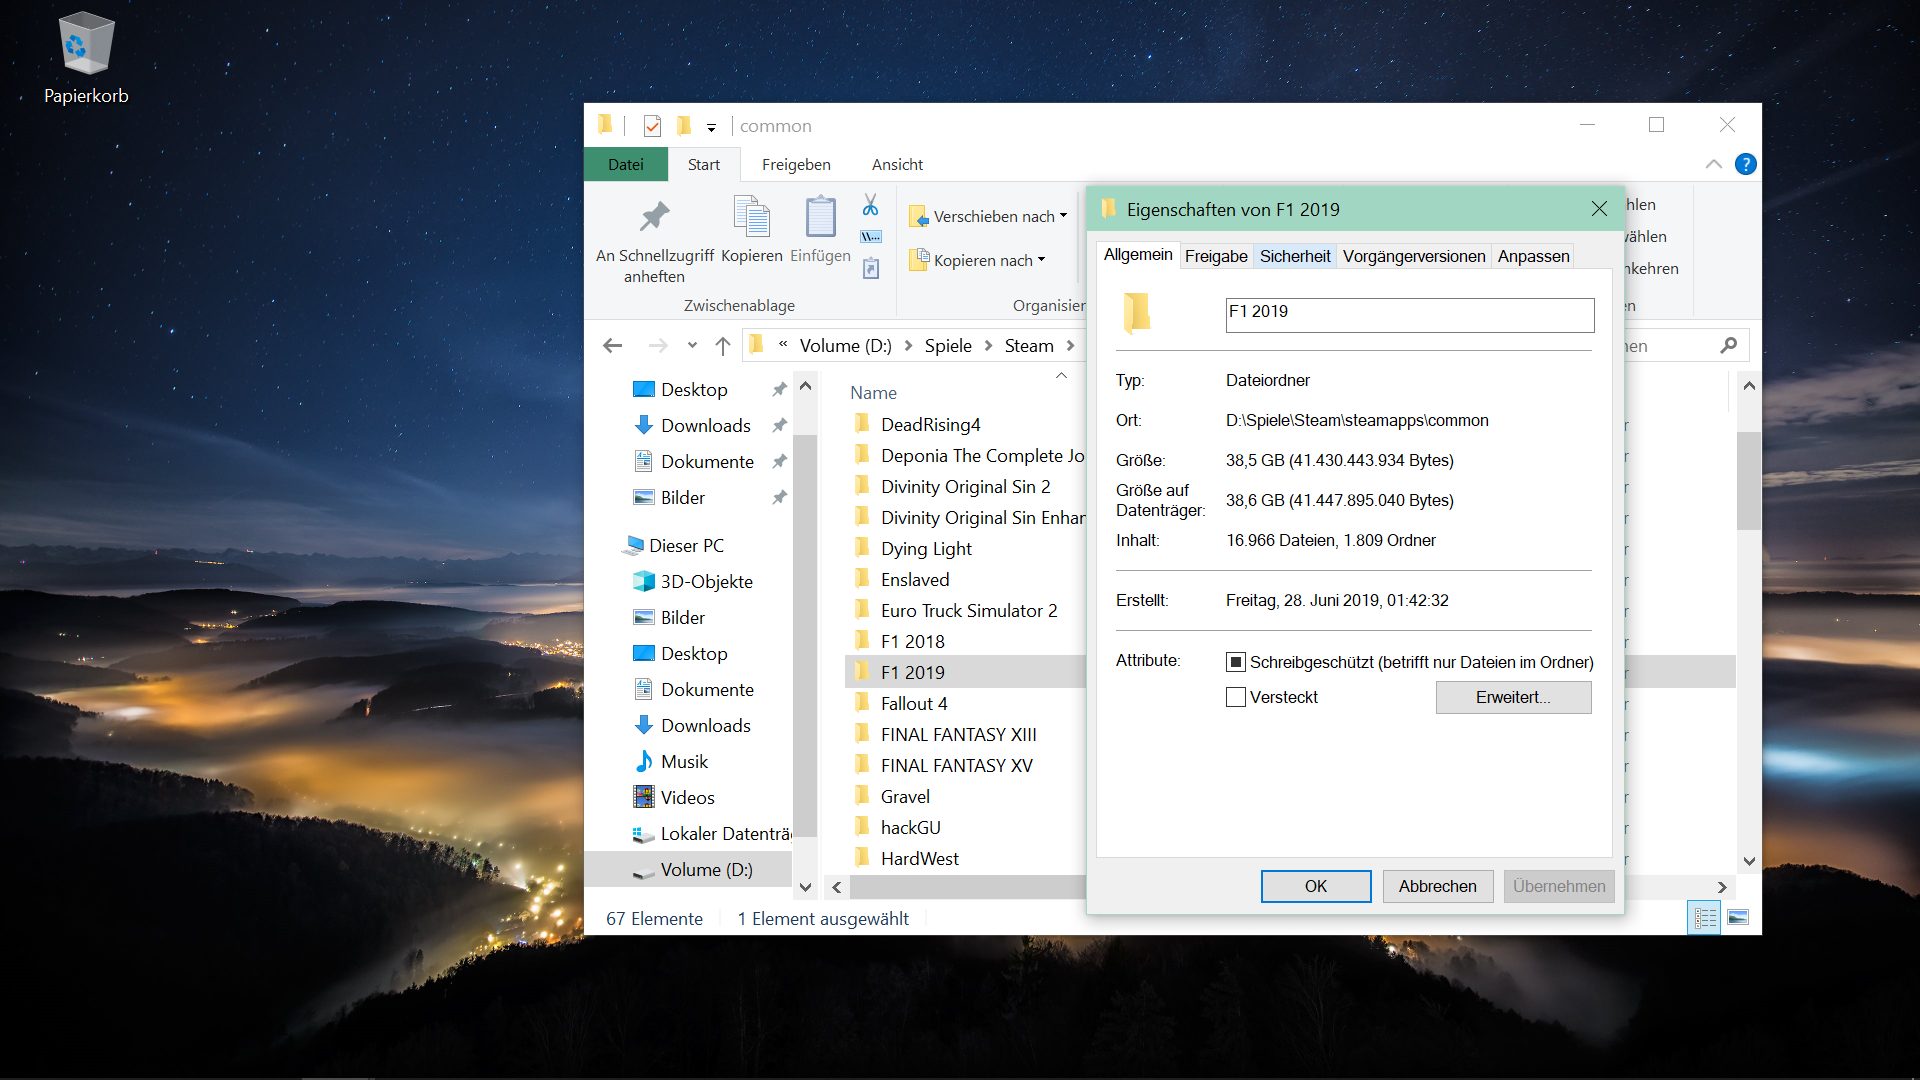Switch to the Sicherheit tab
The image size is (1920, 1080).
1294,256
